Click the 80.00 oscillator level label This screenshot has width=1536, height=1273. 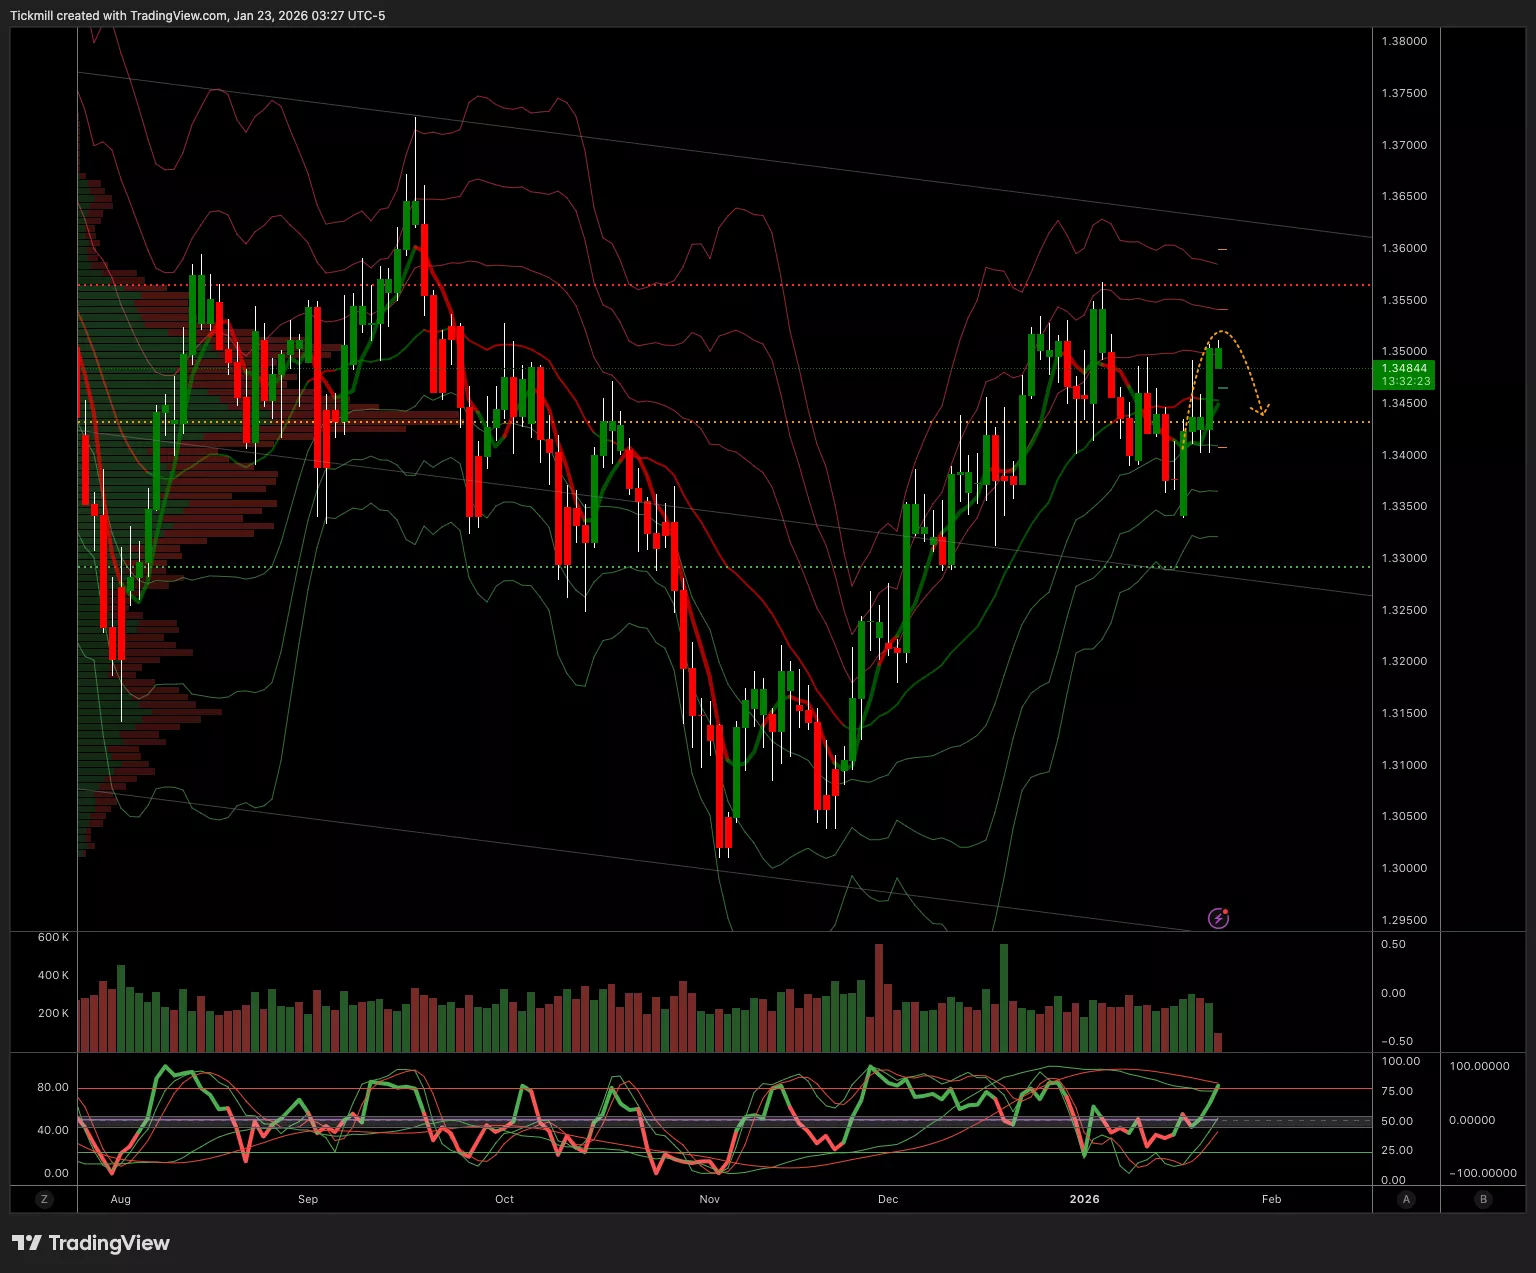coord(53,1087)
